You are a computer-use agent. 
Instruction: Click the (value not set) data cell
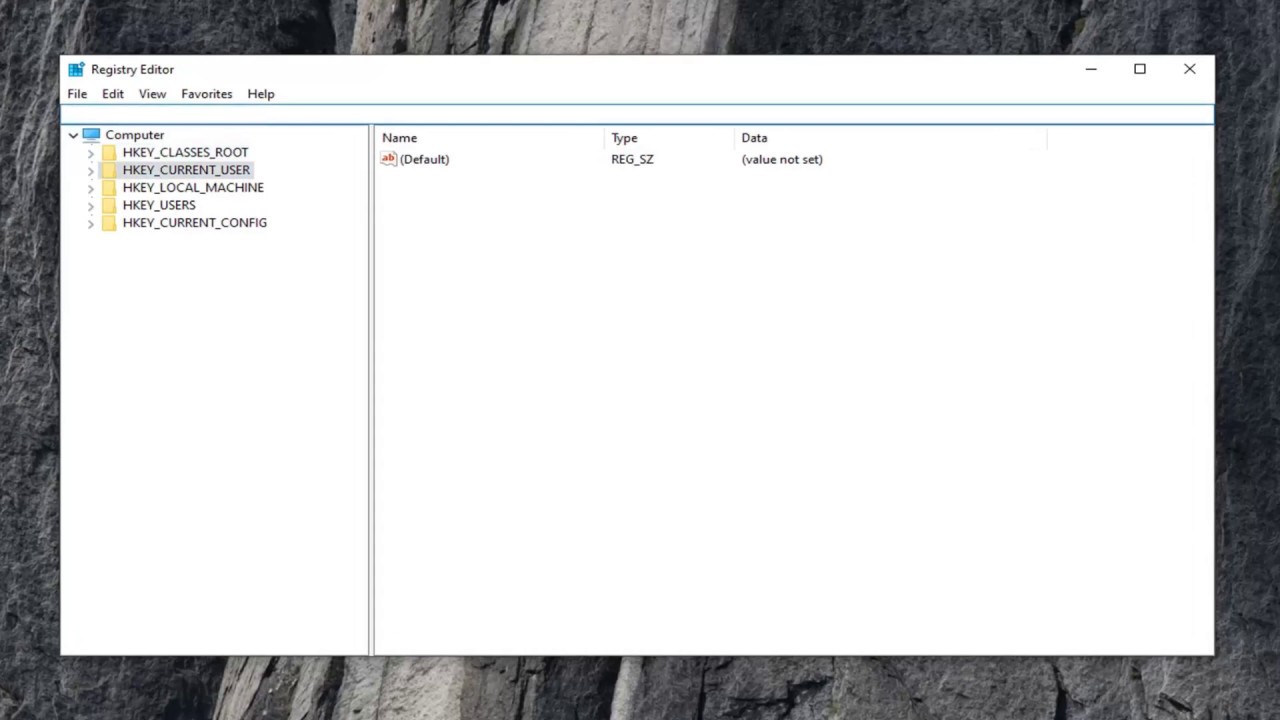(x=782, y=159)
